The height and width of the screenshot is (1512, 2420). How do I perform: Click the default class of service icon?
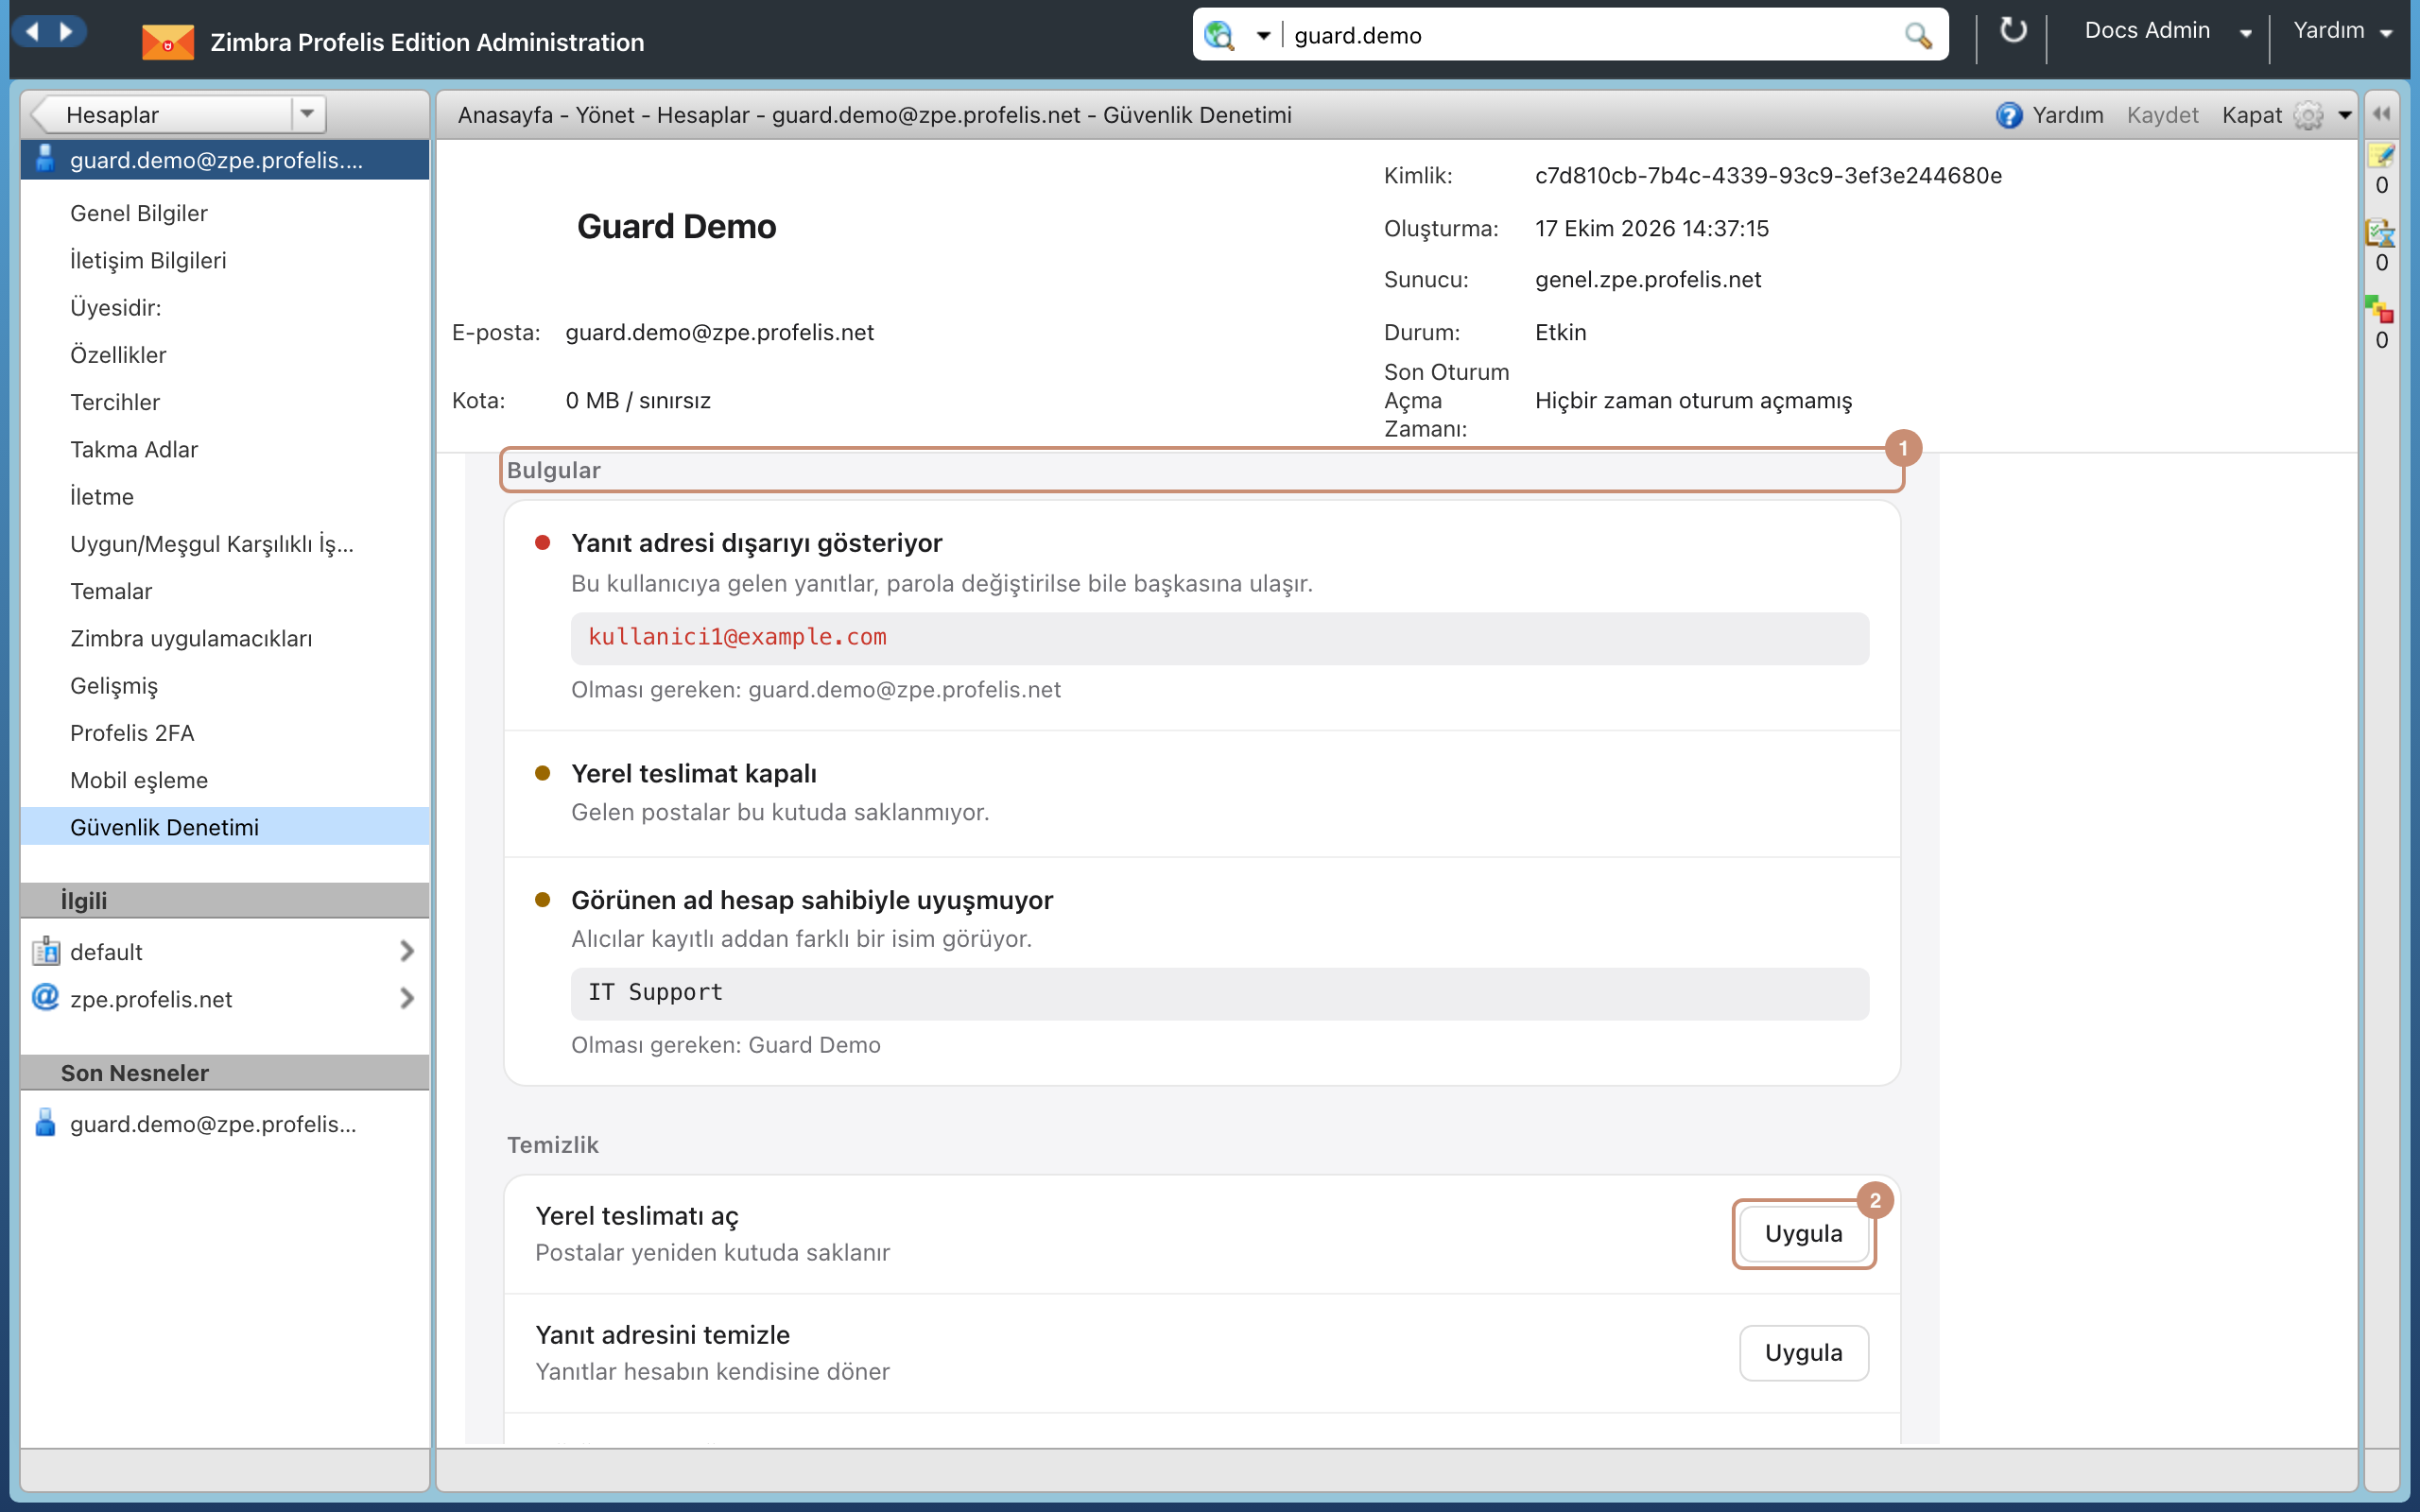pyautogui.click(x=45, y=951)
